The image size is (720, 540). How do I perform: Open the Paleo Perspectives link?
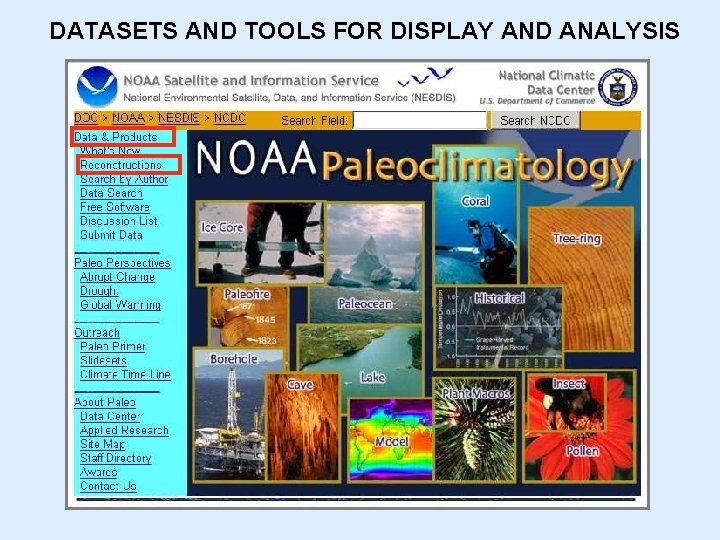122,263
